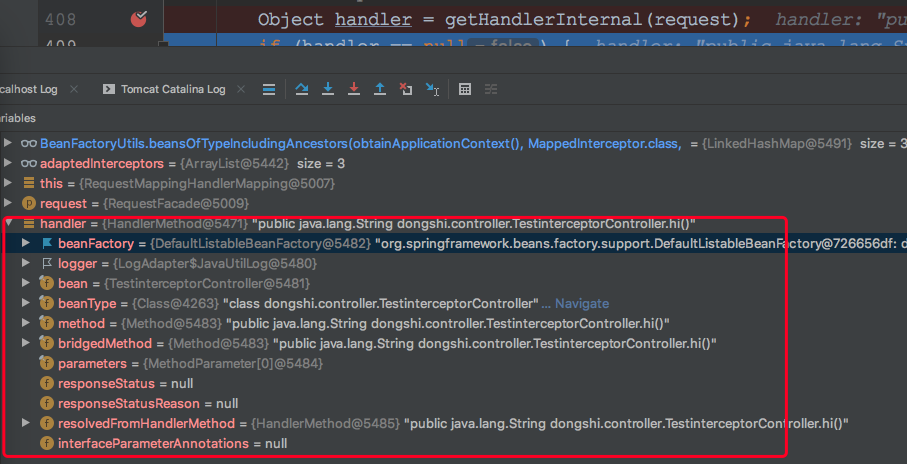Click line number 408 in gutter
This screenshot has height=464, width=907.
click(60, 20)
